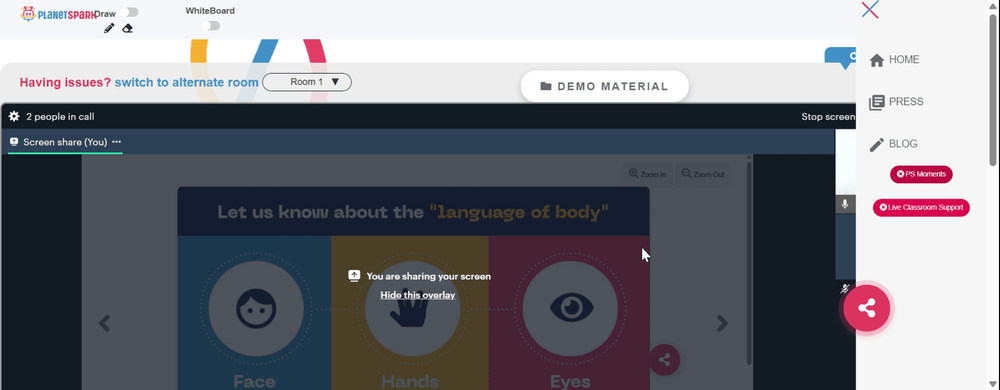Dismiss the Live Classroom Support badge
Viewport: 1000px width, 390px height.
(883, 207)
